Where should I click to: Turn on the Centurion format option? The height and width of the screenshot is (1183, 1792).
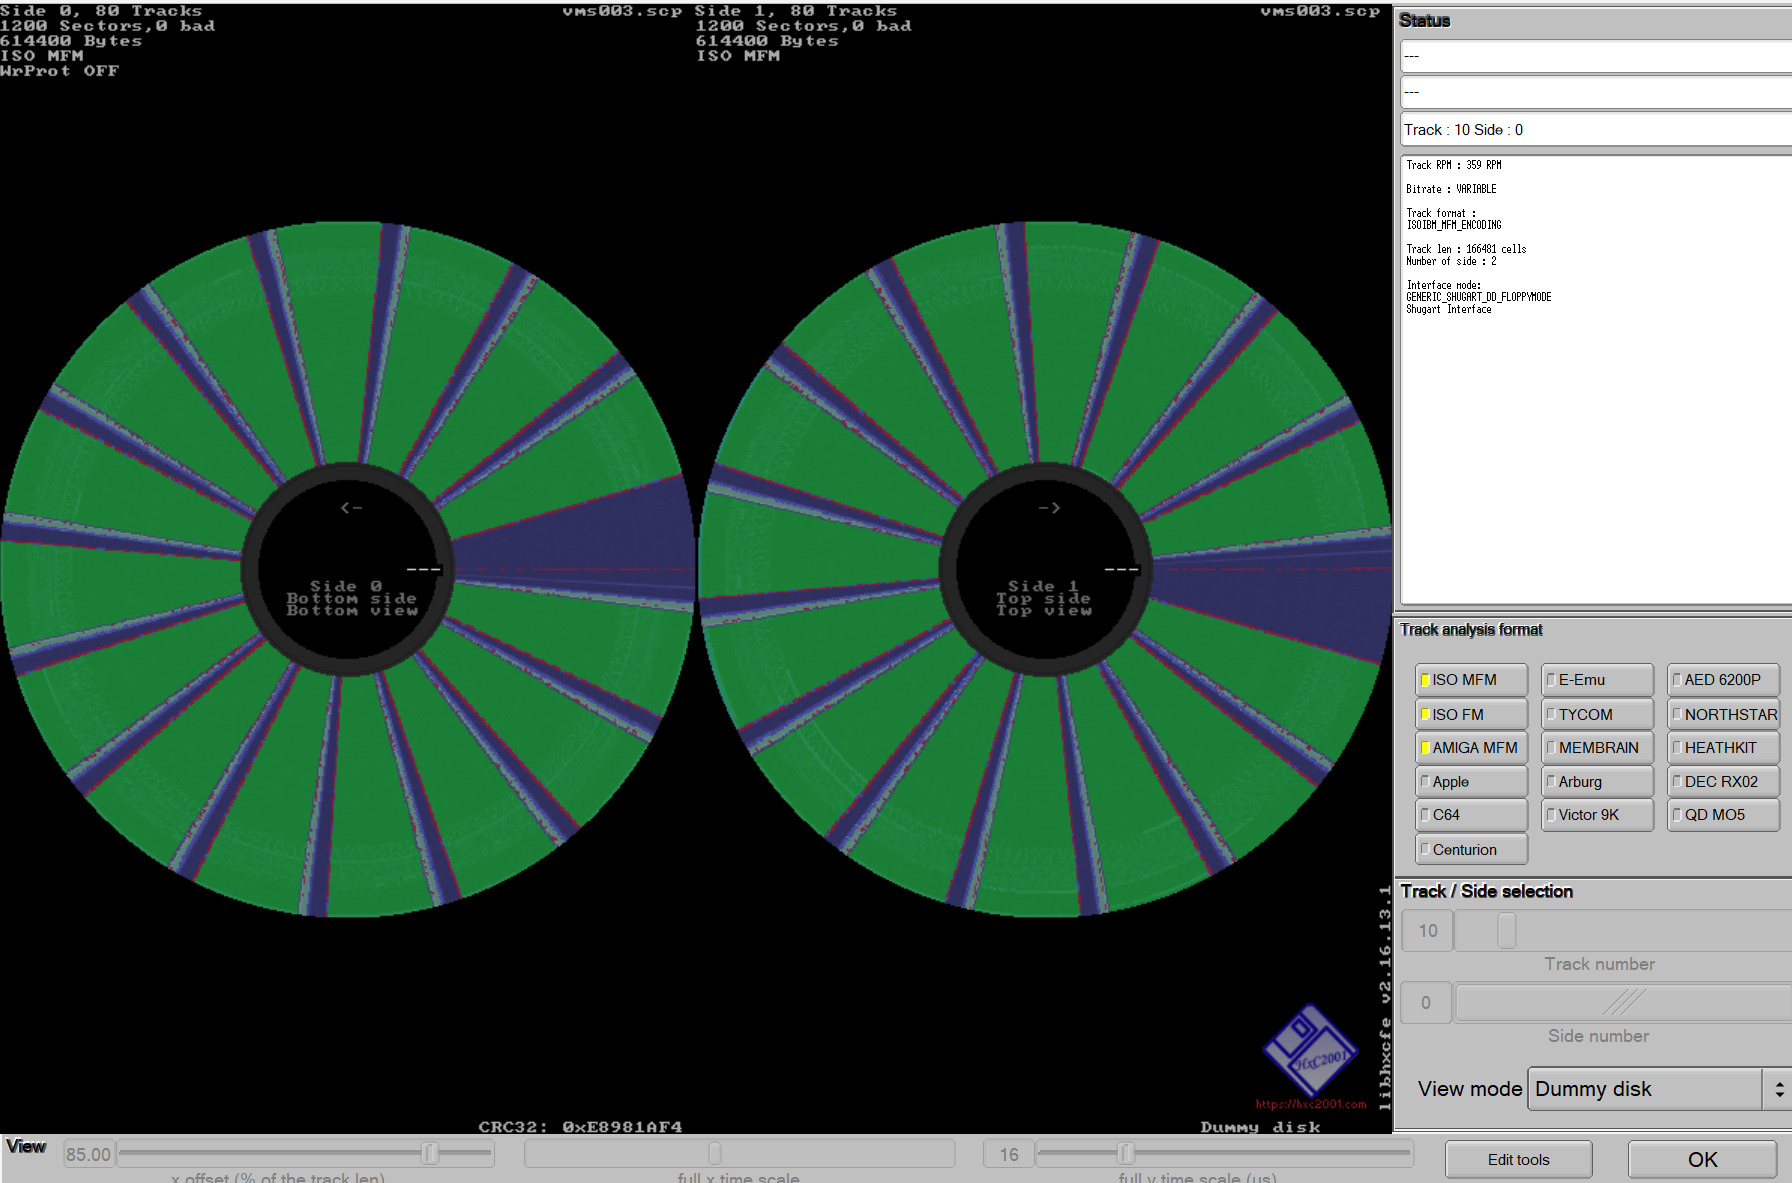(1471, 850)
